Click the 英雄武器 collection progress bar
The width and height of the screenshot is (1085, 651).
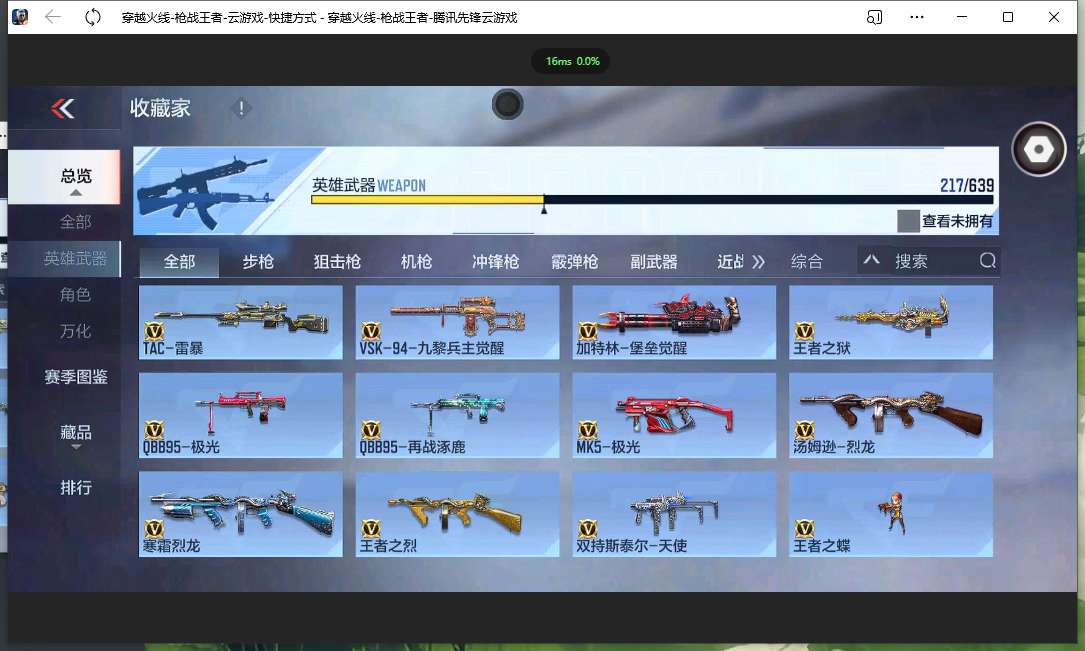(x=653, y=200)
